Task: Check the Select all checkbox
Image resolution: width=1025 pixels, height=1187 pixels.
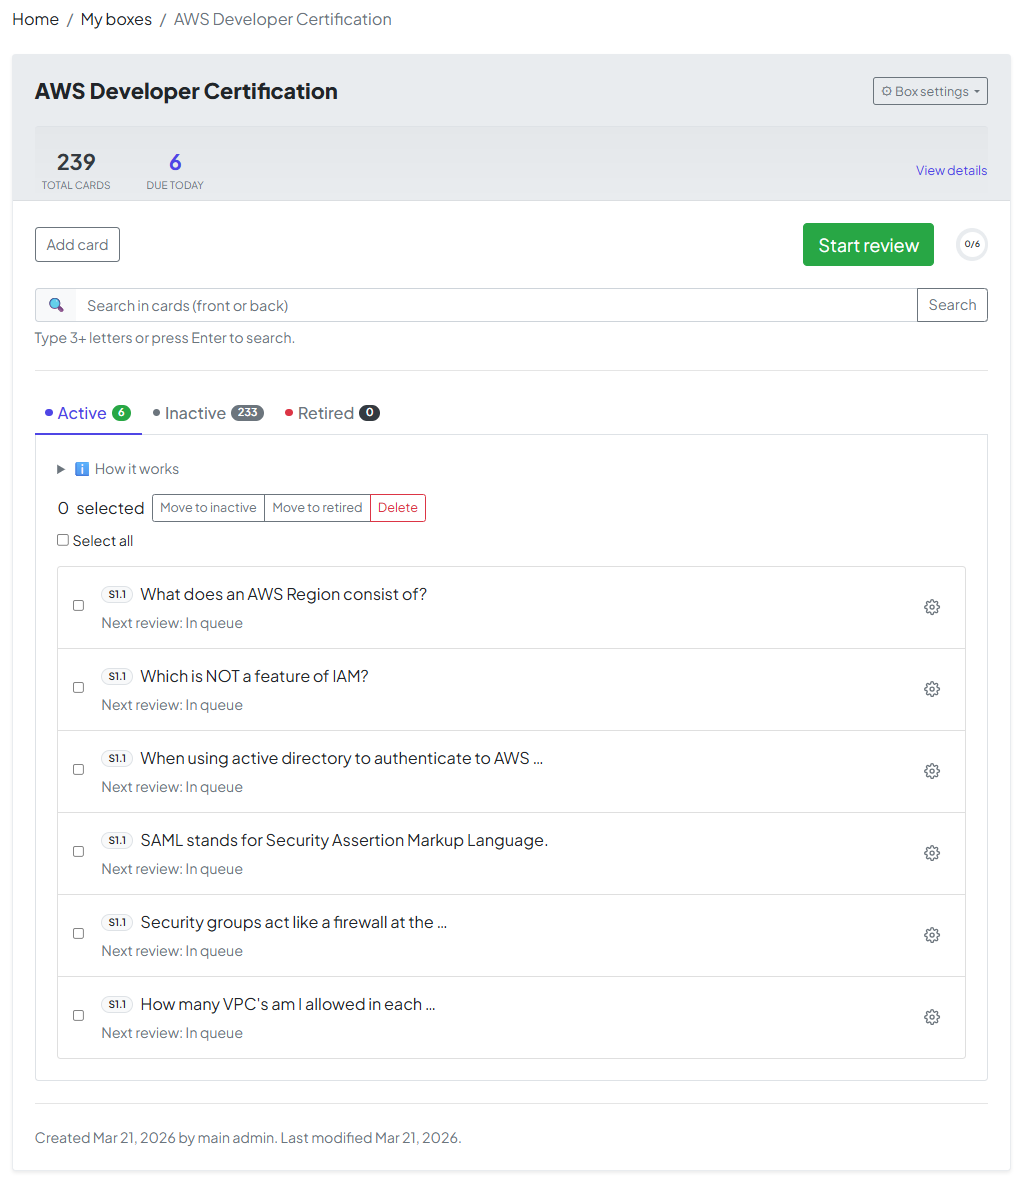Action: coord(63,540)
